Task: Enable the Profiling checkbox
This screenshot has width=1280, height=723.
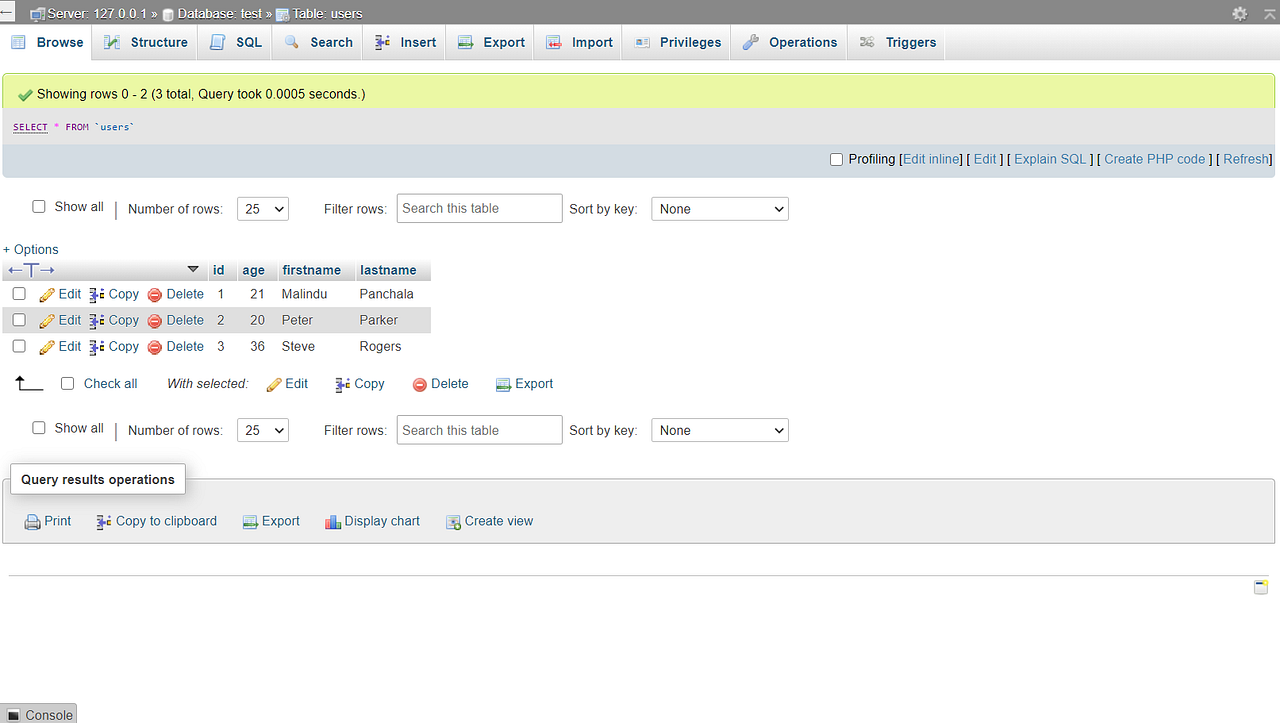Action: point(836,159)
